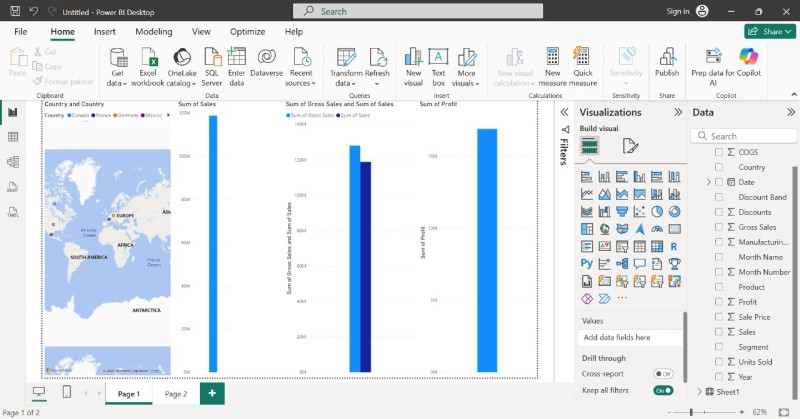Screen dimensions: 800x419
Task: Collapse the Visualizations pane
Action: click(x=678, y=113)
